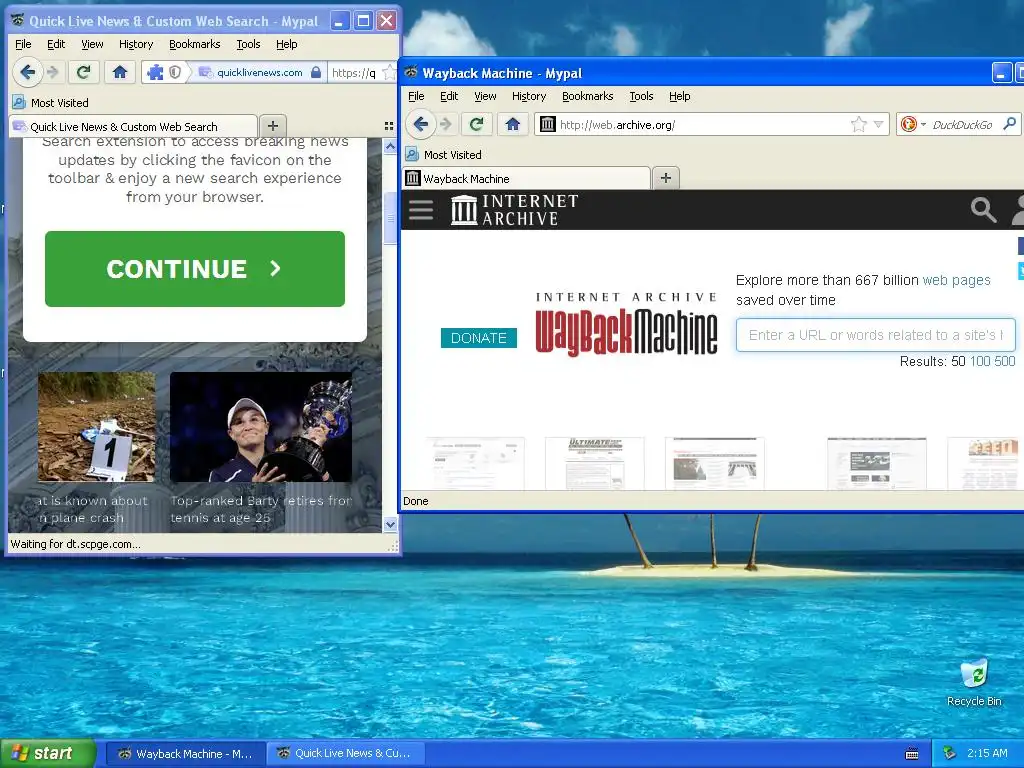The height and width of the screenshot is (768, 1024).
Task: Click scrollbar down arrow in Quick Live News window
Action: pos(390,524)
